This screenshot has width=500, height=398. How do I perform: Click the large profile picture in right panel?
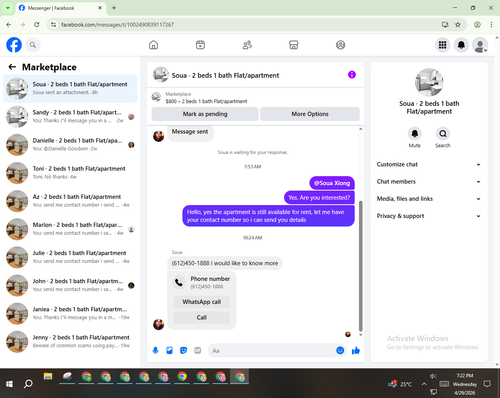coord(429,82)
